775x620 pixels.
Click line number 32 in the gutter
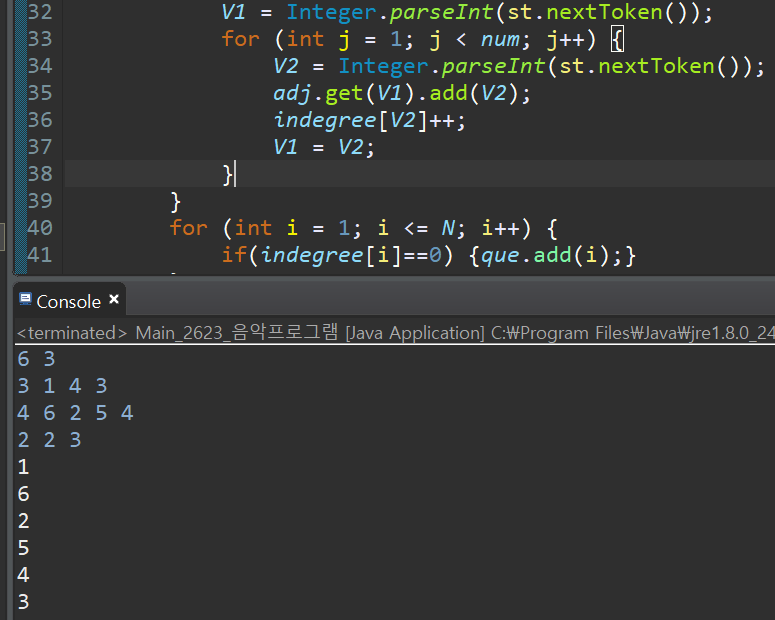pos(40,12)
